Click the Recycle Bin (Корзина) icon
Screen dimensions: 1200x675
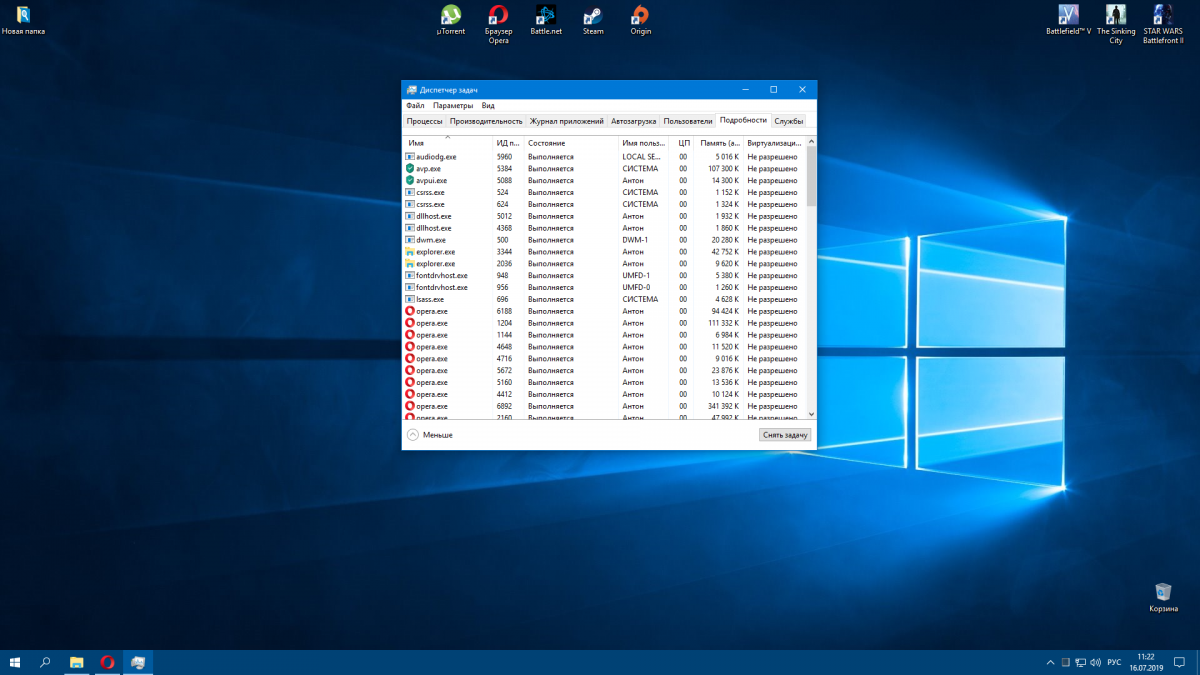[1163, 592]
